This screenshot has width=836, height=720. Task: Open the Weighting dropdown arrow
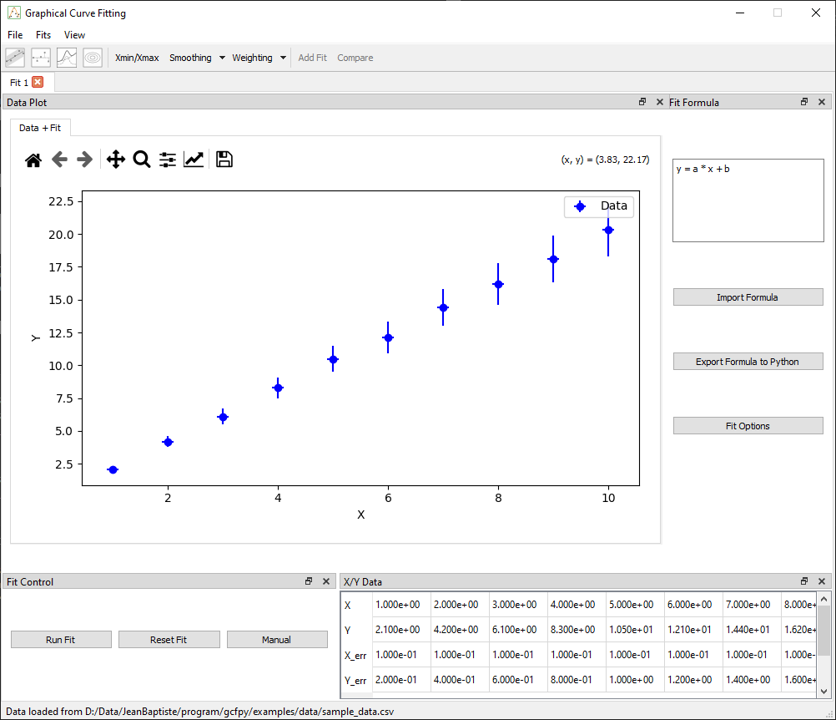click(x=283, y=58)
